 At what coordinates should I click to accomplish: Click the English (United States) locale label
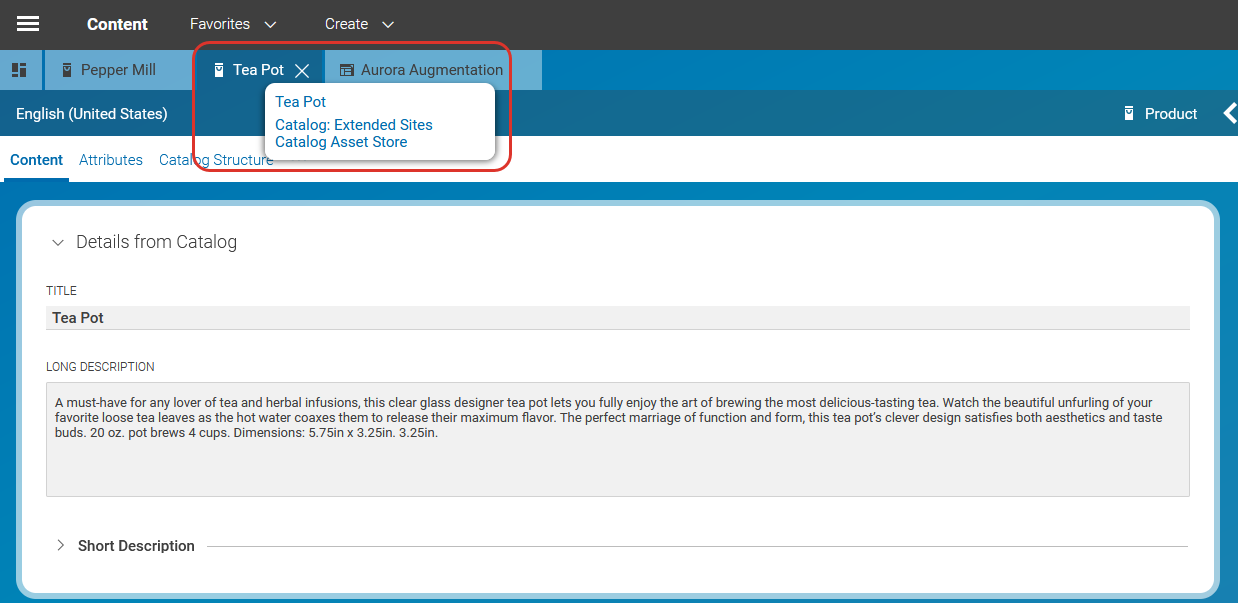tap(92, 114)
